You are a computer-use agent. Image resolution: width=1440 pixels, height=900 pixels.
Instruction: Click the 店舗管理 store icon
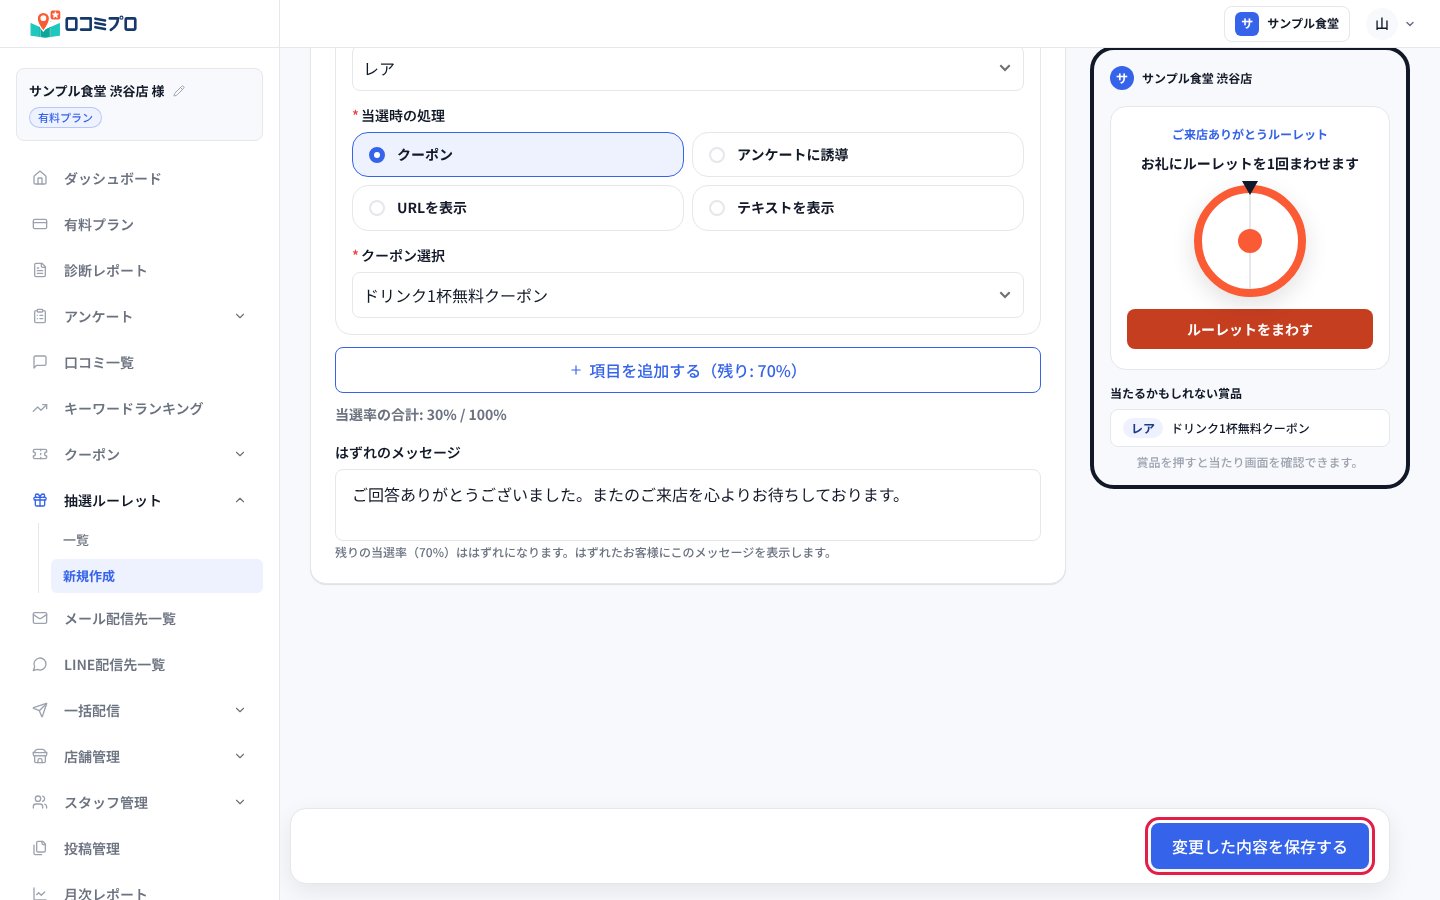coord(40,756)
